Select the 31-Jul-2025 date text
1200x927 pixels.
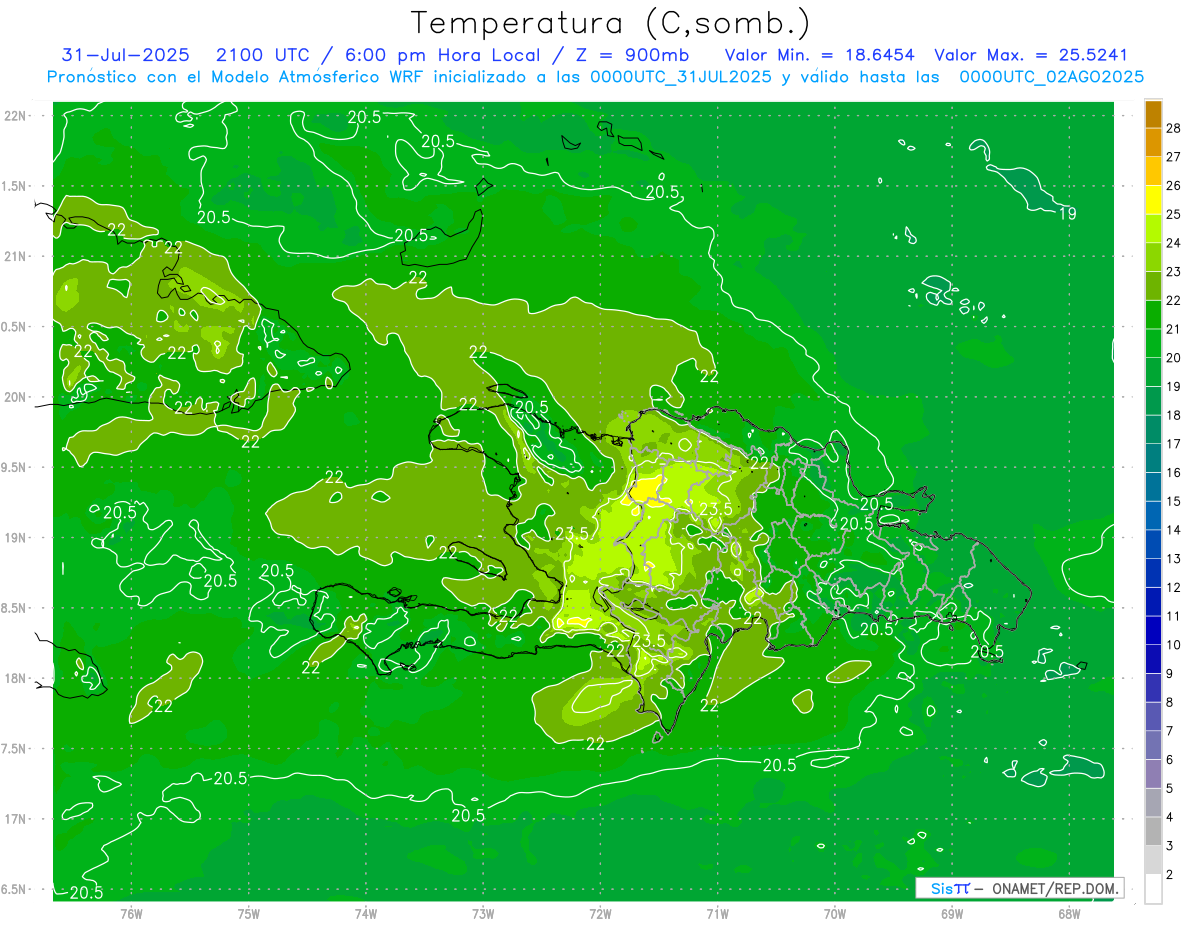tap(125, 55)
